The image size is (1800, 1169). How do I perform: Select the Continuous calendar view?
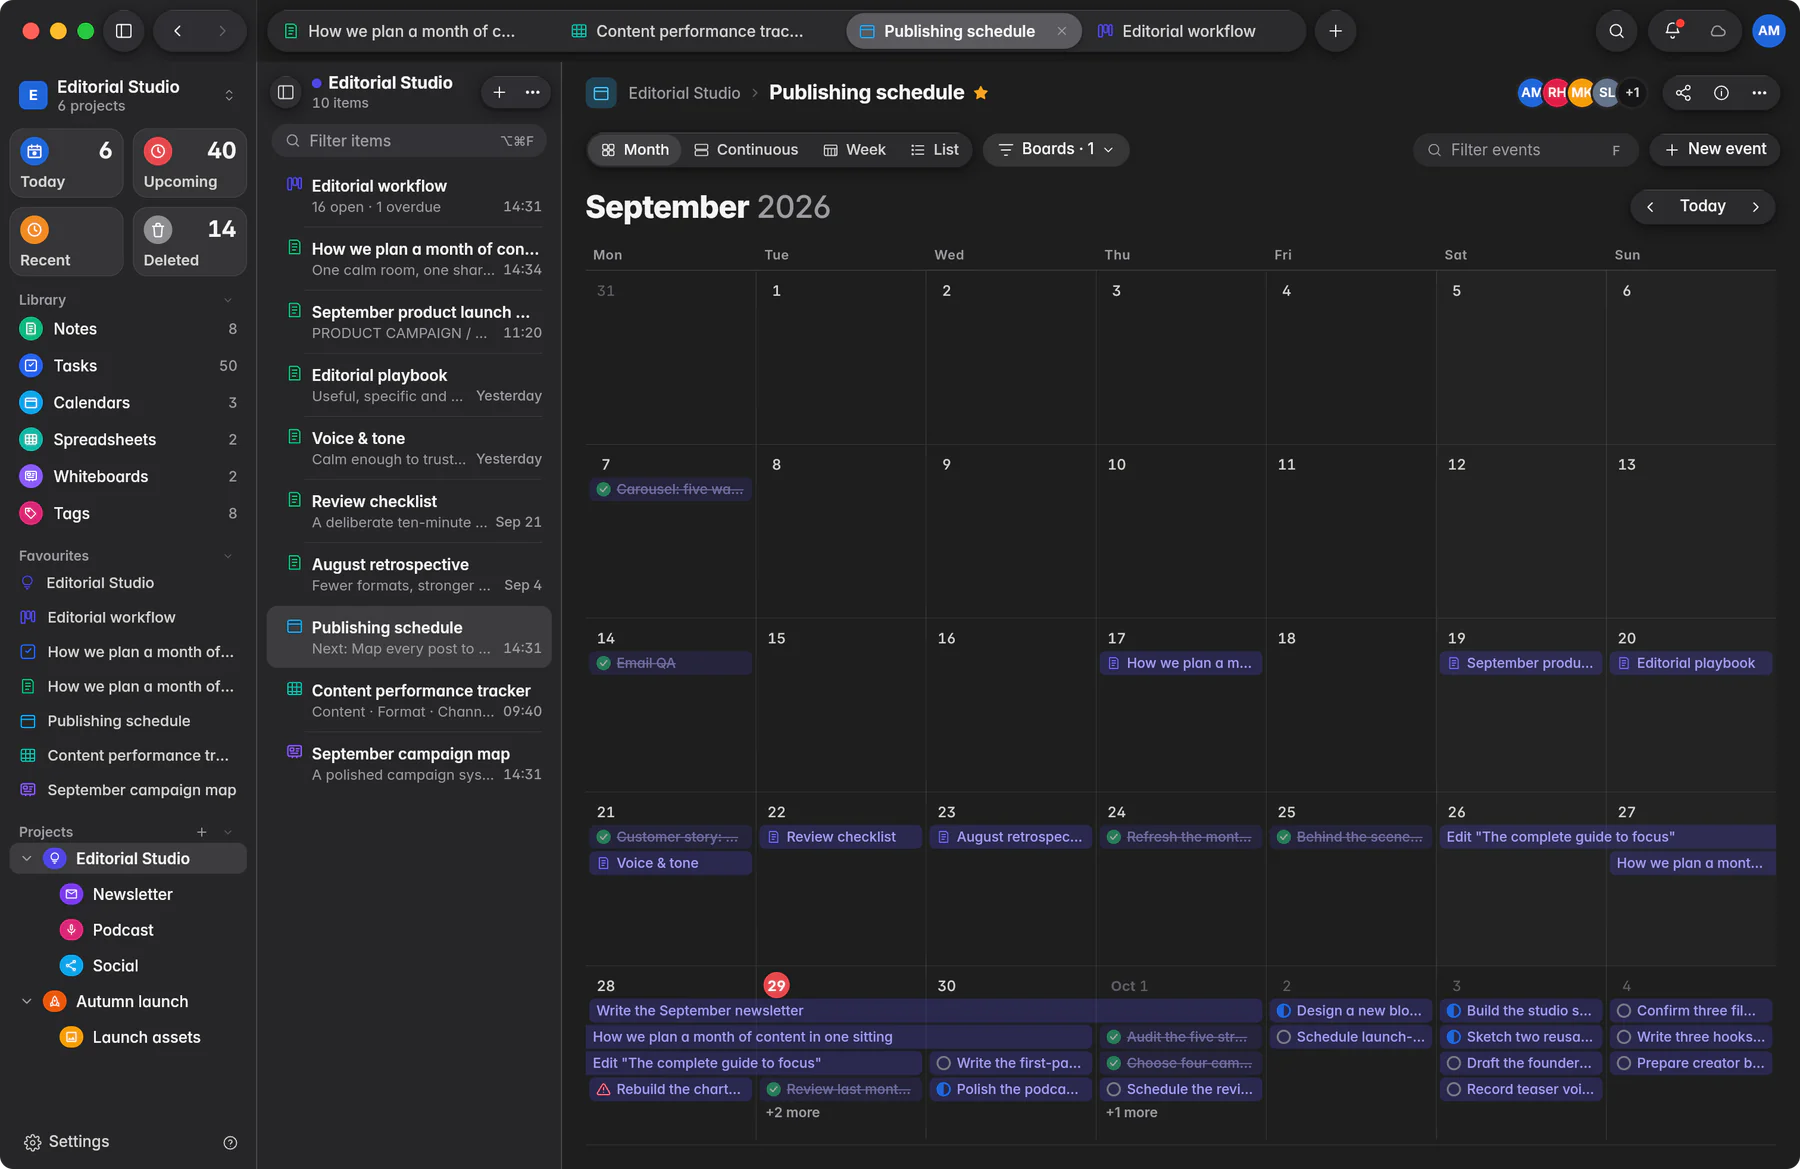pos(746,150)
